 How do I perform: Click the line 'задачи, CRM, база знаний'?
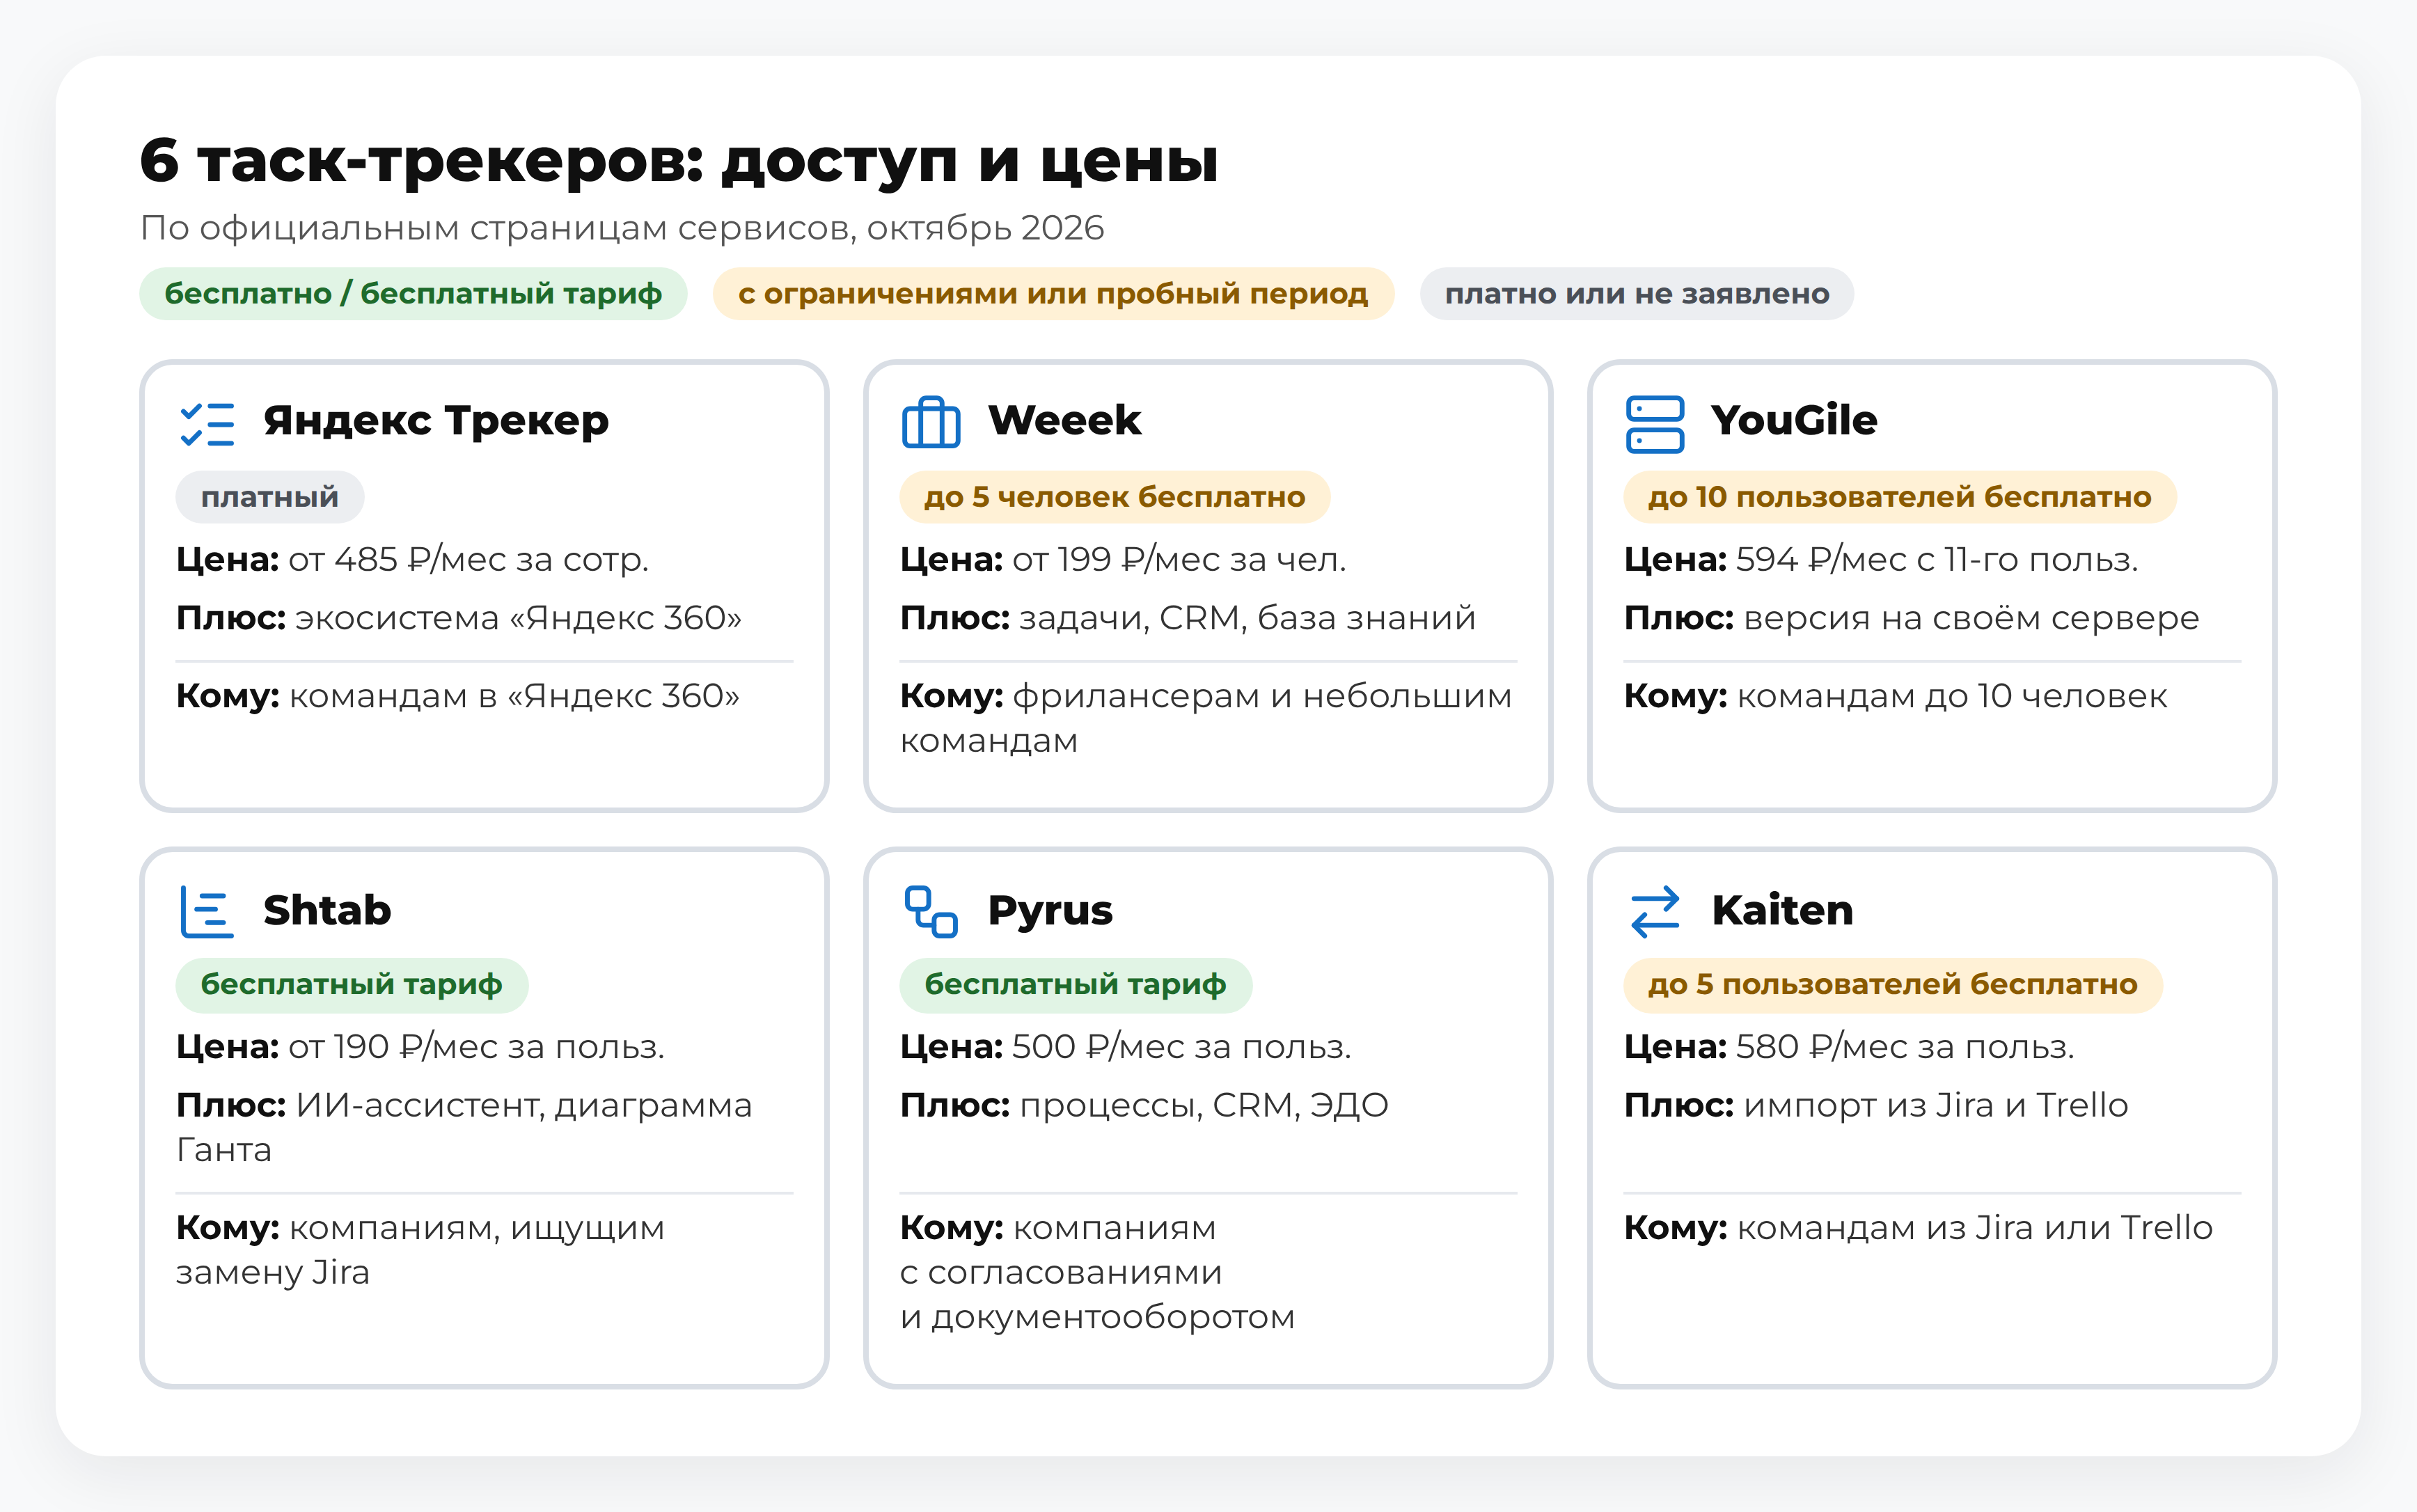[1248, 618]
